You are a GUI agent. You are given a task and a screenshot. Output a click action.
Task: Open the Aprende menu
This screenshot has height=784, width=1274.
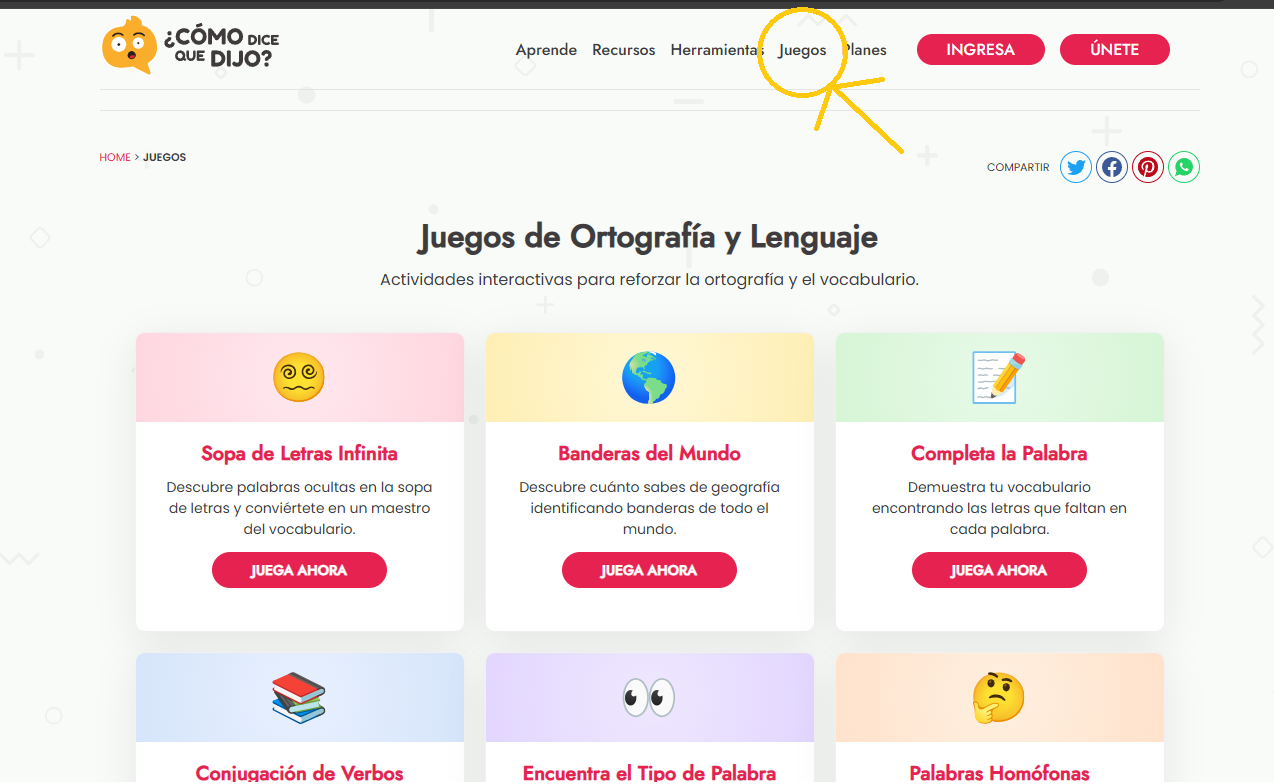pos(546,50)
